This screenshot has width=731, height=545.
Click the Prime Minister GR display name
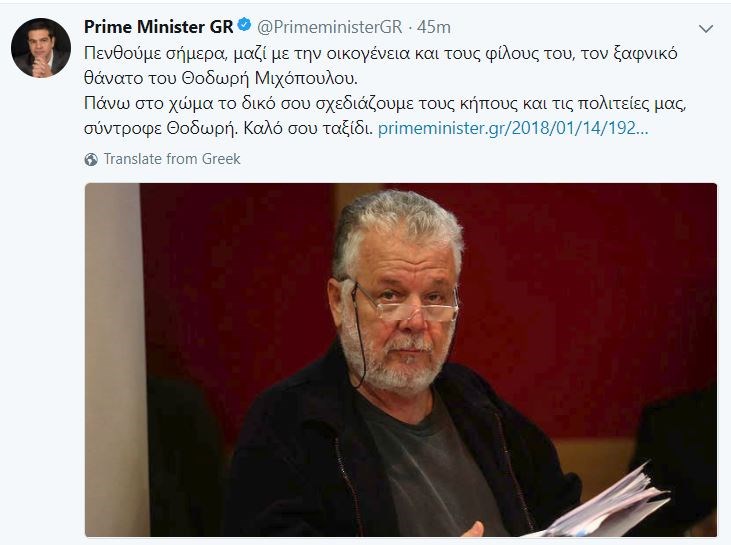pyautogui.click(x=159, y=27)
